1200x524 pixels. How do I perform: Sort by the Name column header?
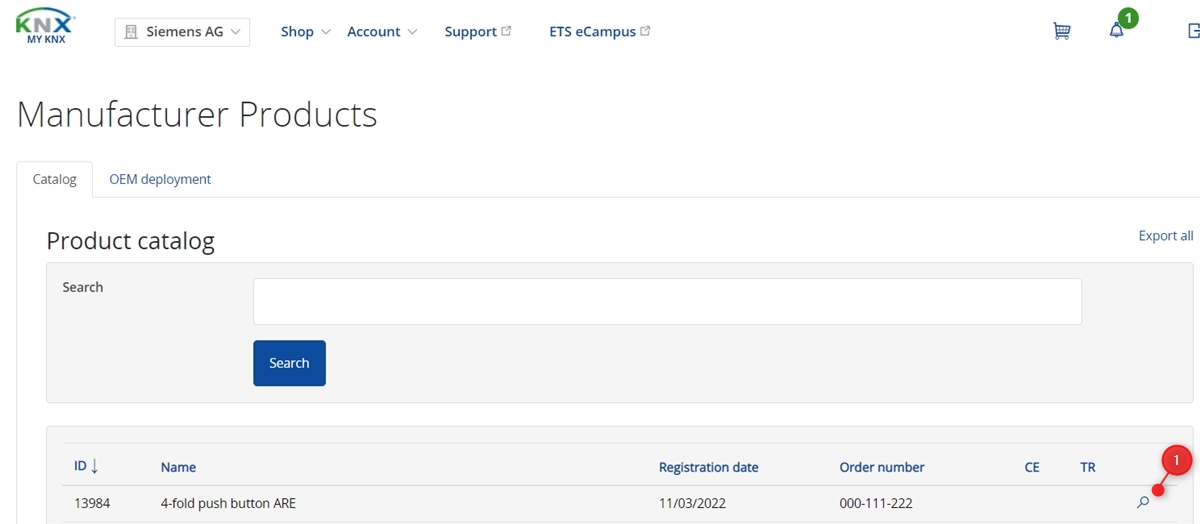(x=178, y=467)
